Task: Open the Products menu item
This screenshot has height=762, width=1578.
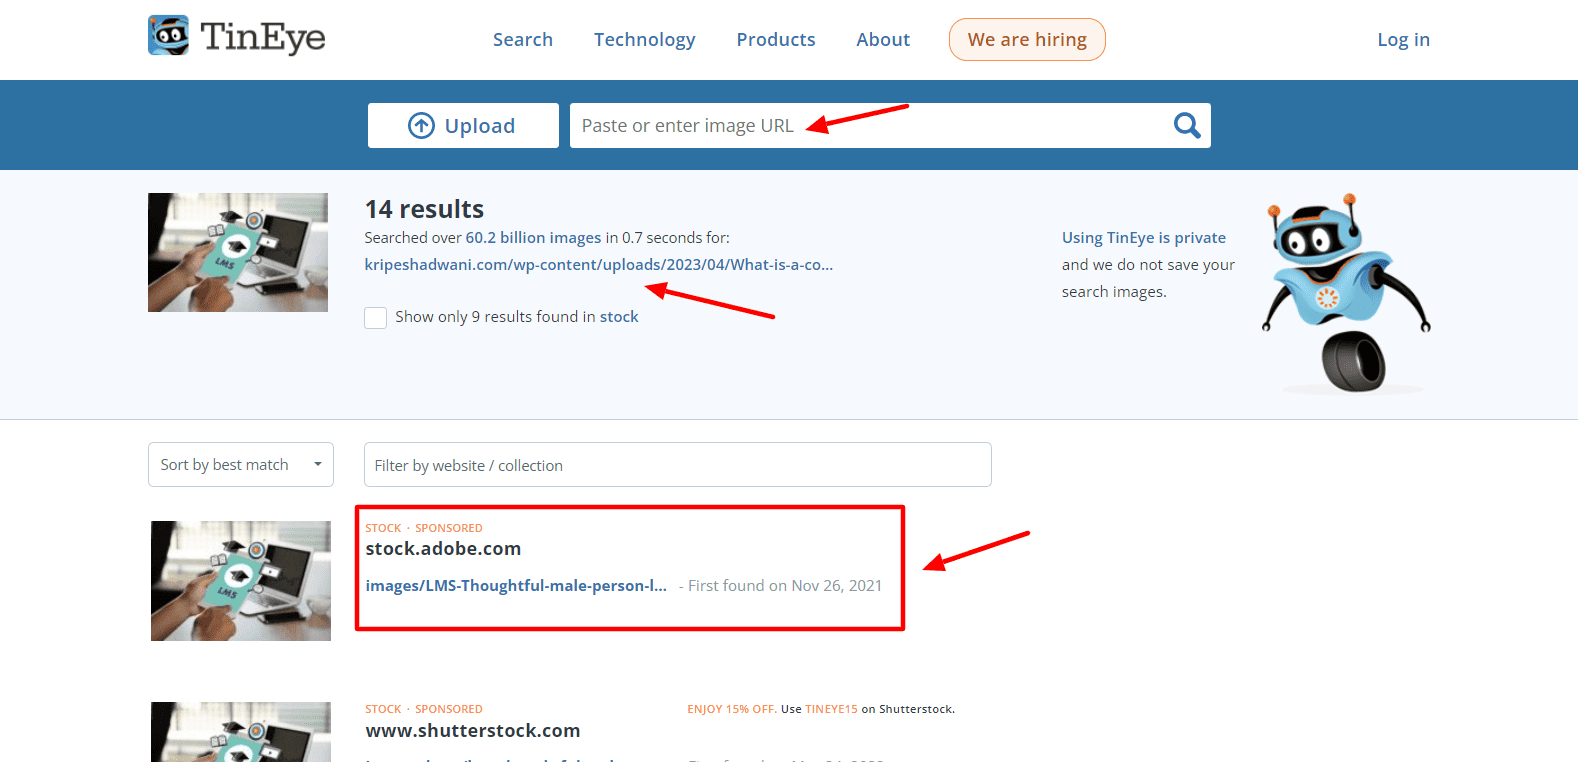Action: (776, 40)
